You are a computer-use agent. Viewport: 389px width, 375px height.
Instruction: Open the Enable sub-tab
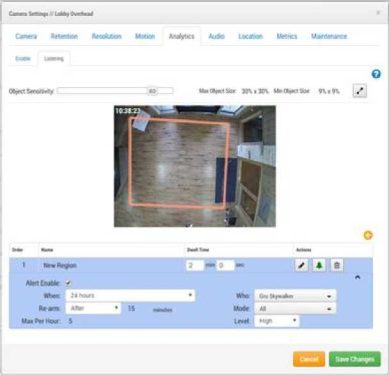pyautogui.click(x=23, y=59)
